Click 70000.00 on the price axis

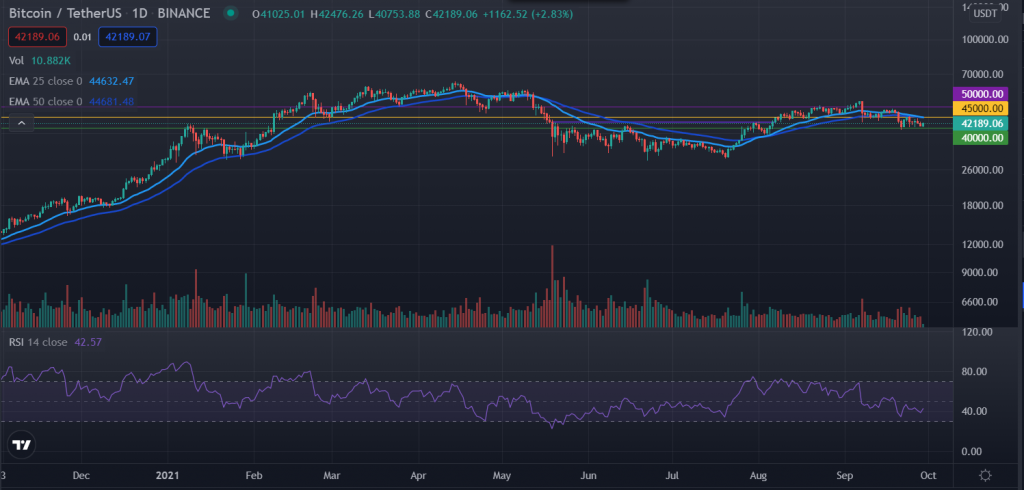pyautogui.click(x=980, y=74)
